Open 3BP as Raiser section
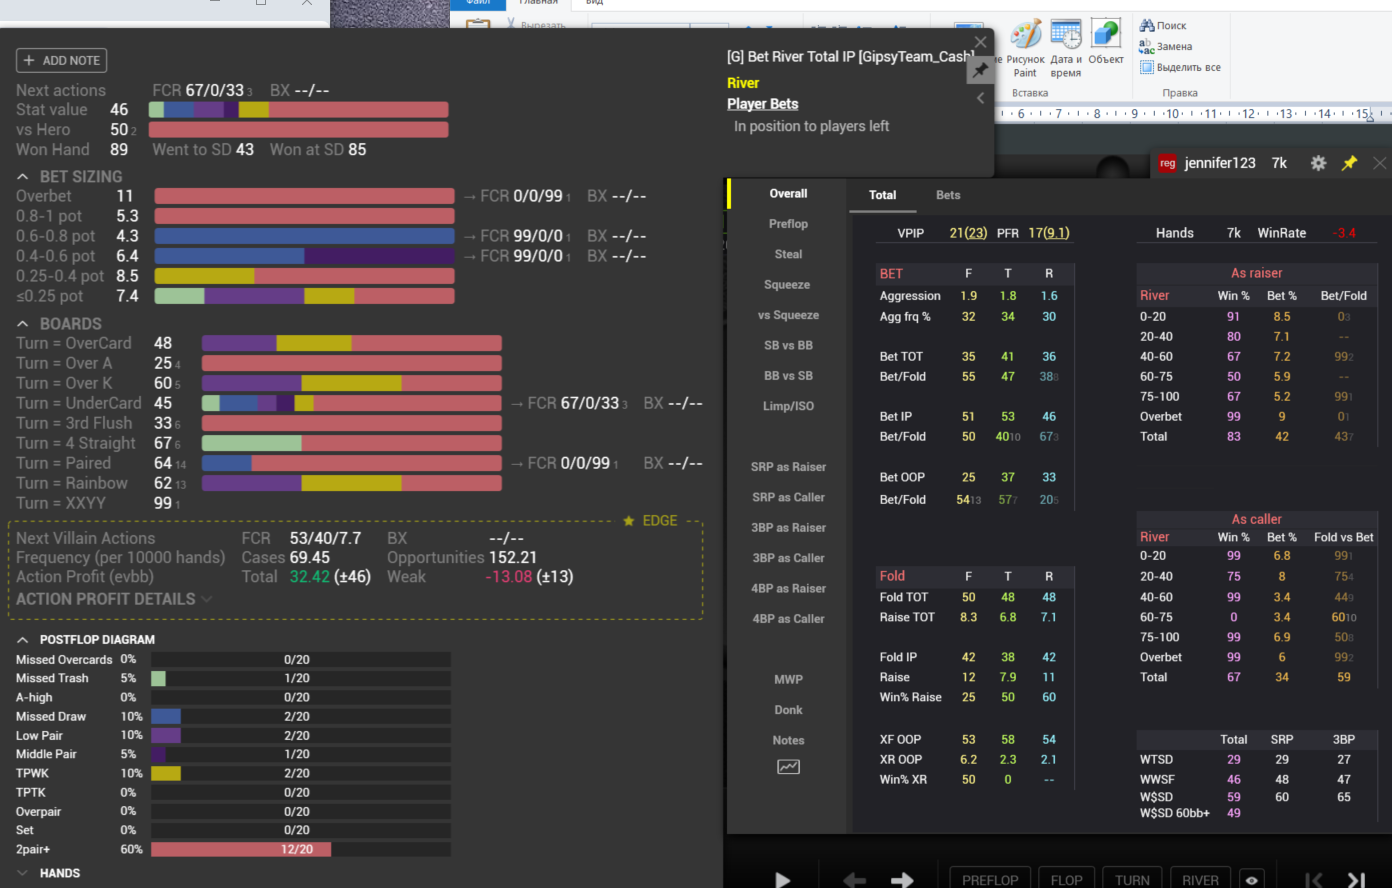The height and width of the screenshot is (888, 1392). pyautogui.click(x=788, y=528)
